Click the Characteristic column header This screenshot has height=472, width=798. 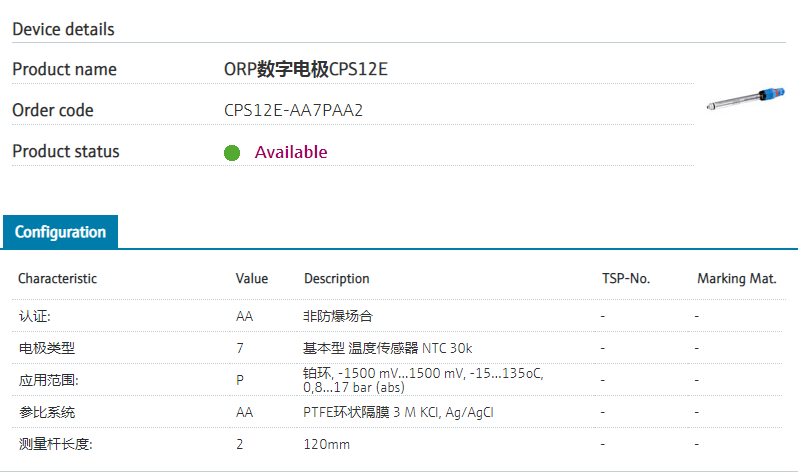coord(57,279)
